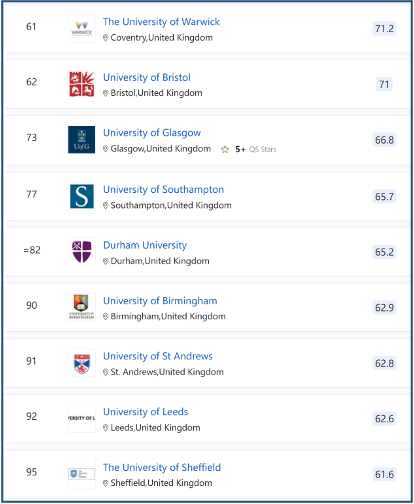Click the University of Bristol crest logo
414x504 pixels.
(x=81, y=84)
